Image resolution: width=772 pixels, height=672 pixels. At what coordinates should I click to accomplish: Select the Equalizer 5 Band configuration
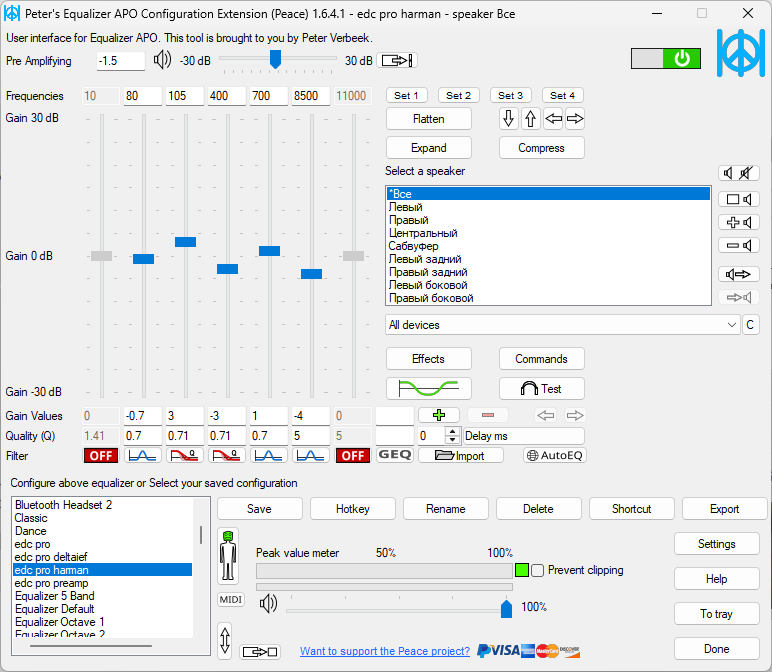[102, 596]
